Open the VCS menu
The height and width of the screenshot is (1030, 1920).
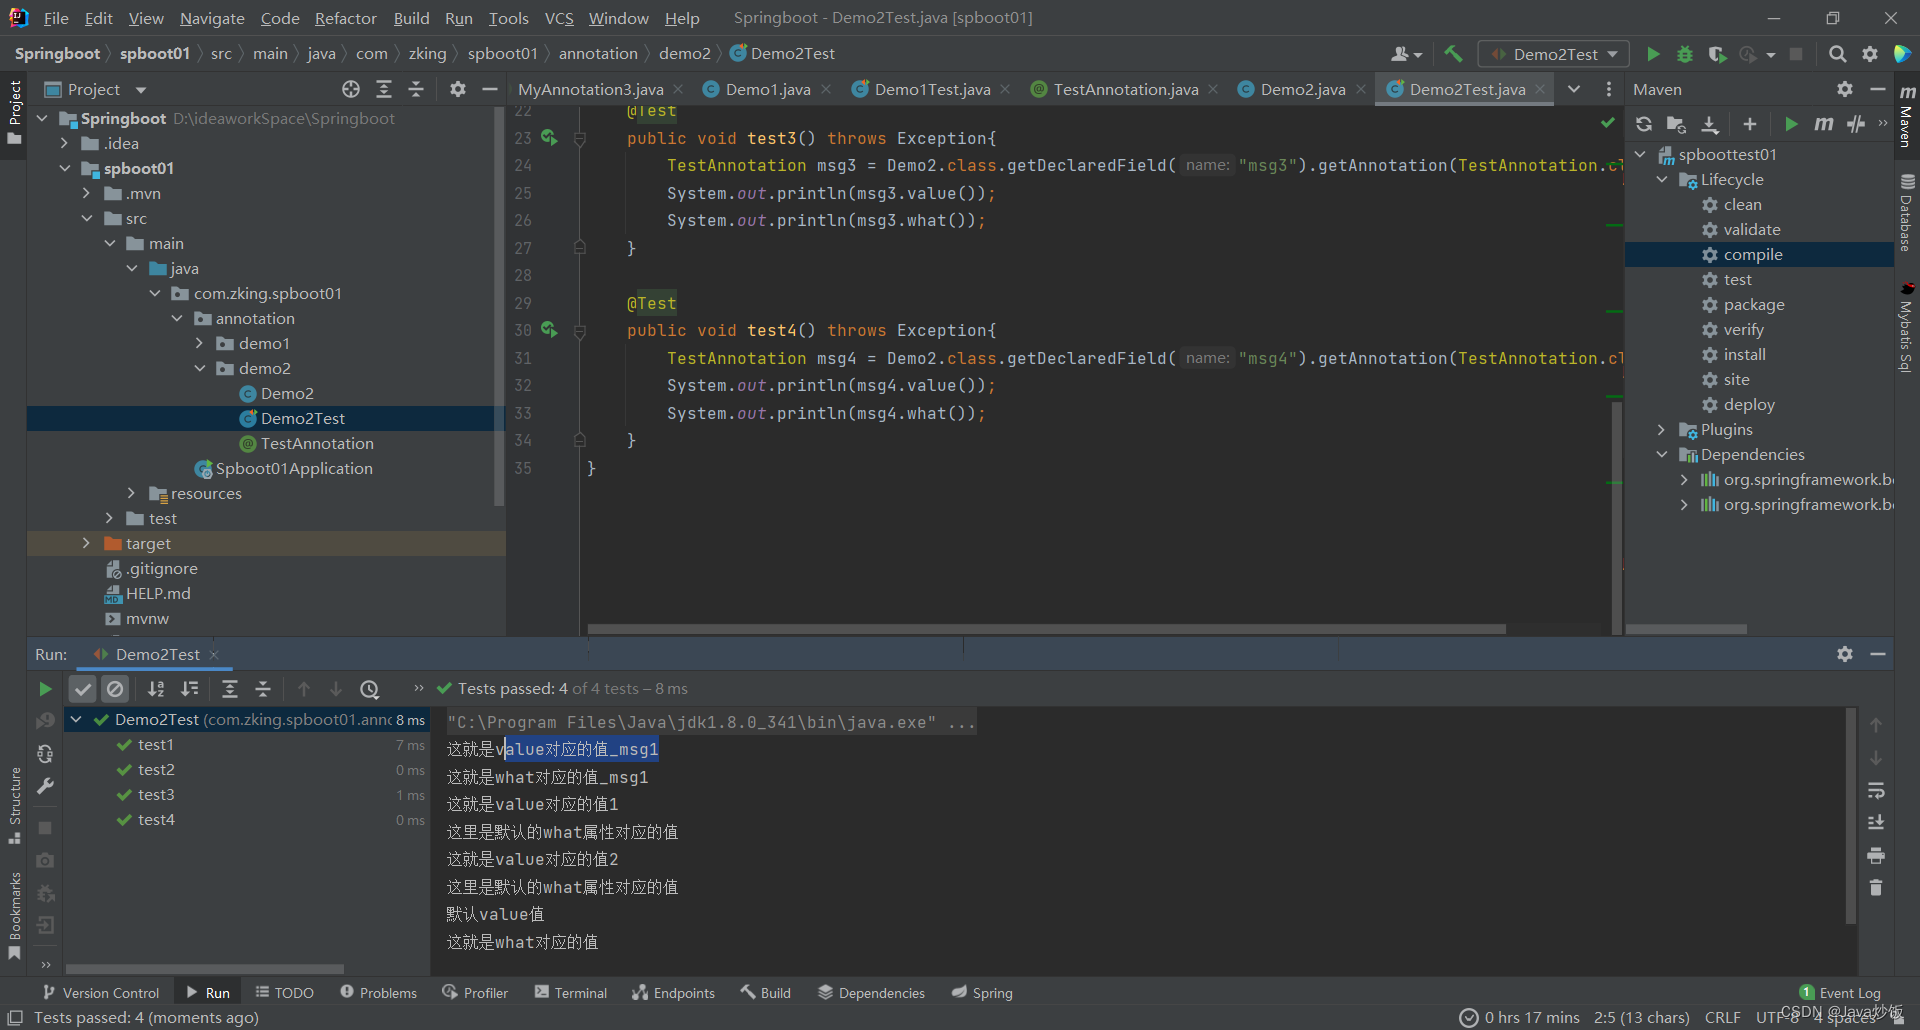pos(559,18)
